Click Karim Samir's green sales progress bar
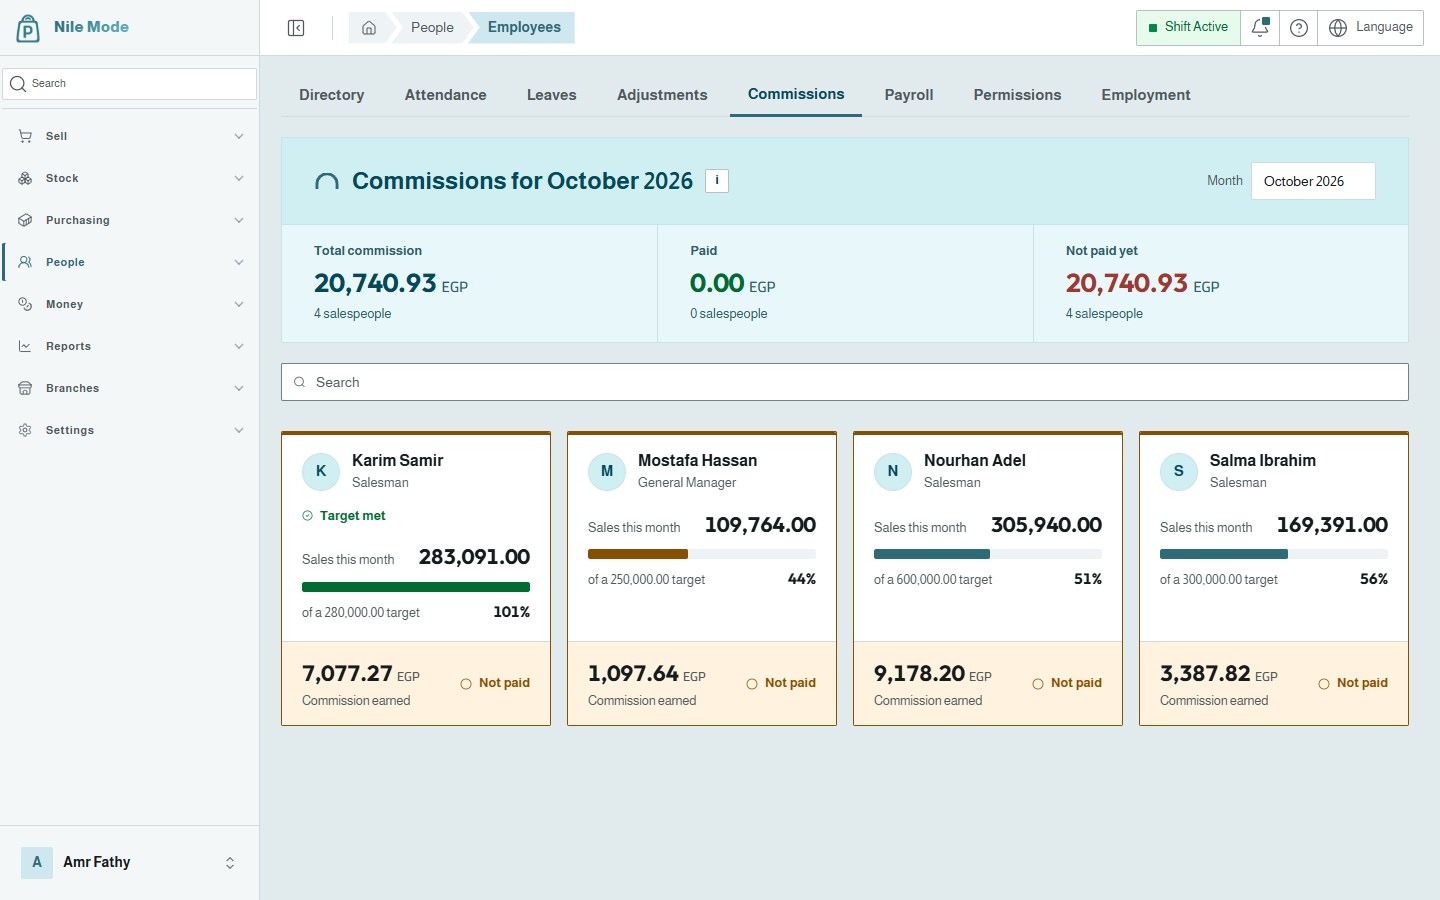 [416, 587]
